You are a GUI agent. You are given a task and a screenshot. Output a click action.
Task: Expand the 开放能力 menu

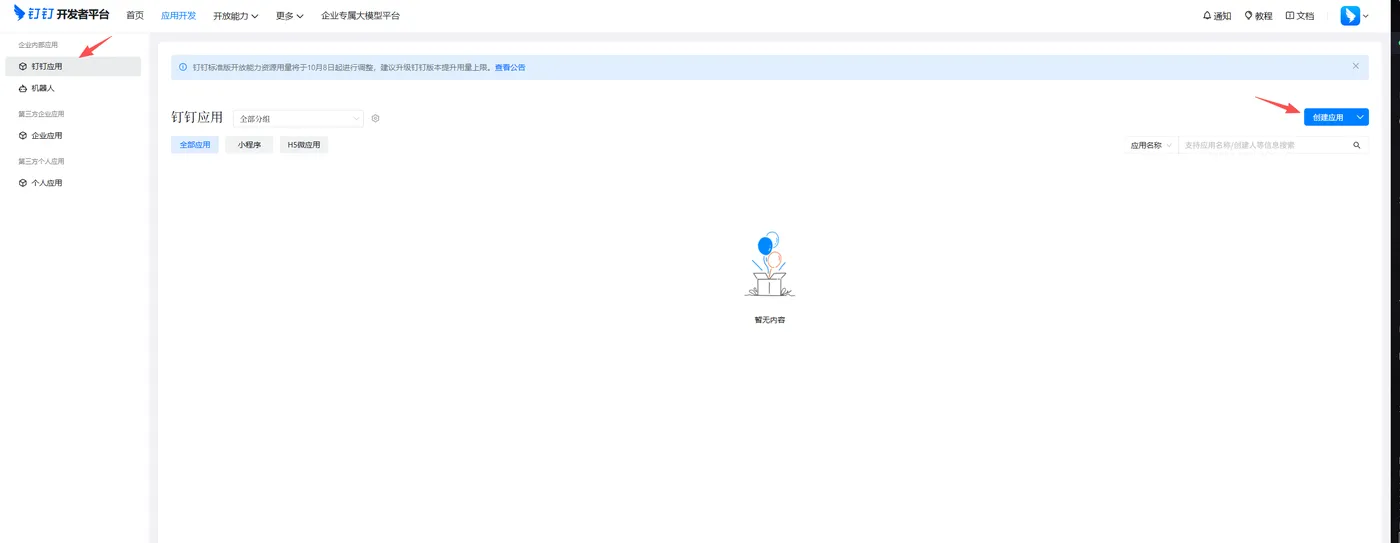(236, 16)
